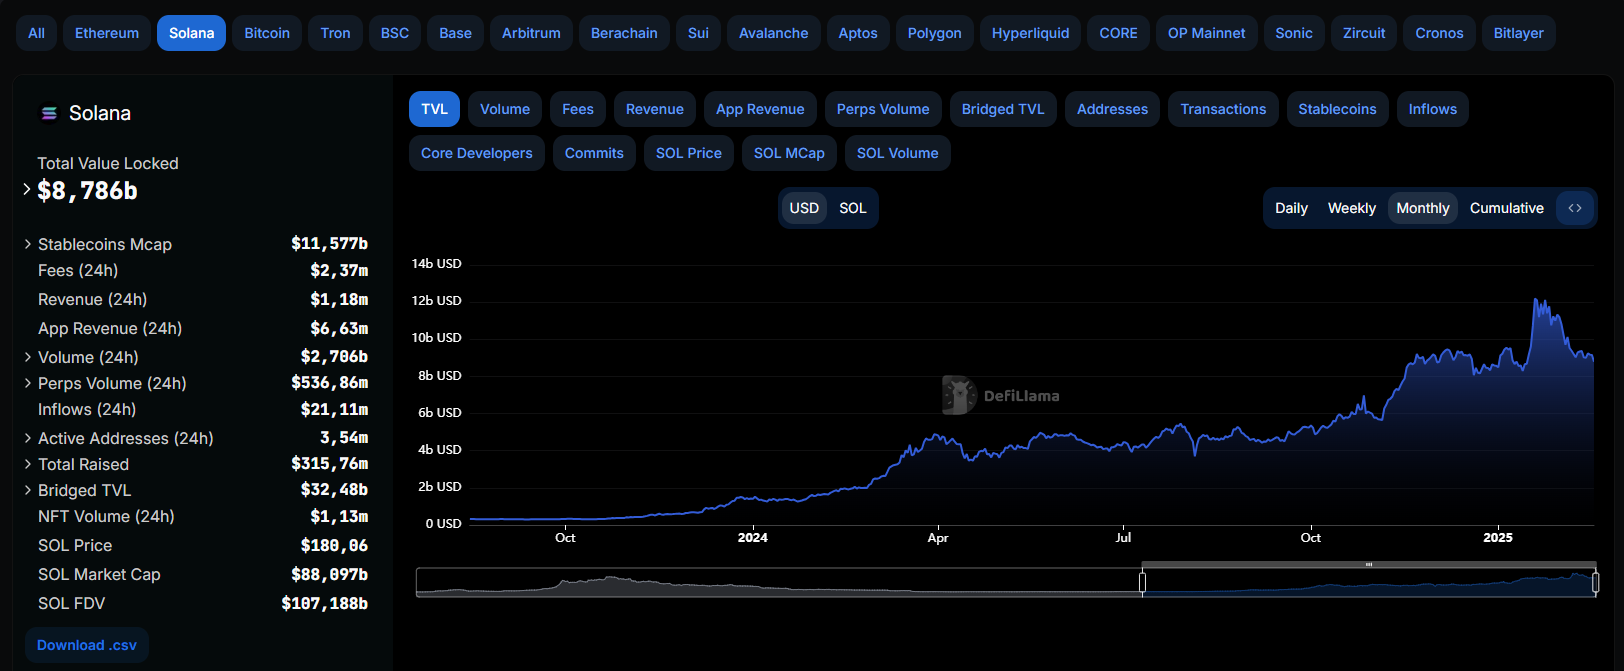Screen dimensions: 1624x671
Task: Click the SOL Market Cap value $88,097b
Action: point(329,574)
